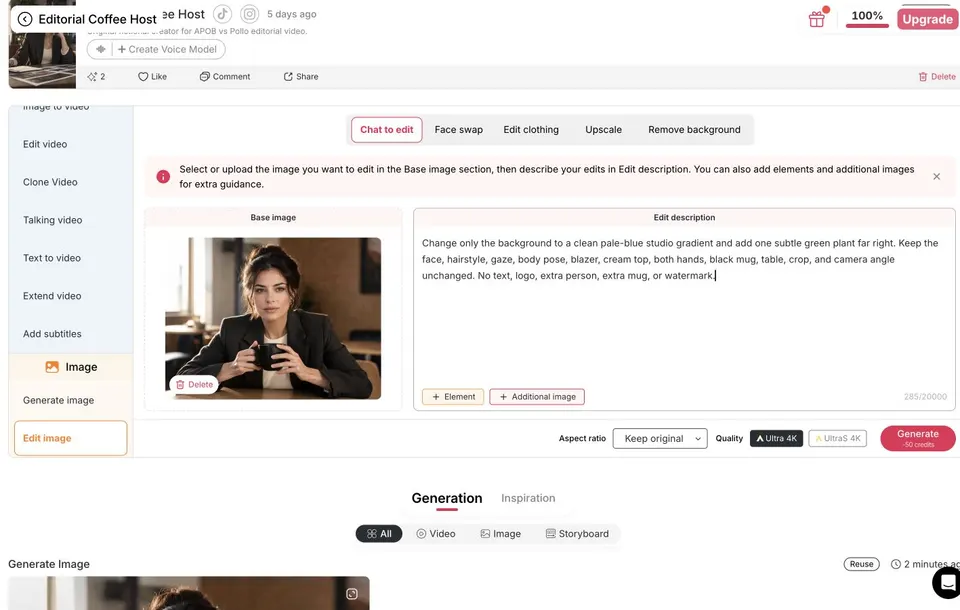Select Text to video in sidebar
960x610 pixels.
click(x=52, y=258)
